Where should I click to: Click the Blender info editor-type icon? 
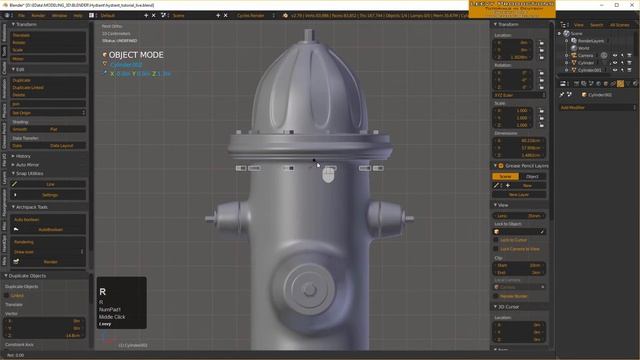7,16
